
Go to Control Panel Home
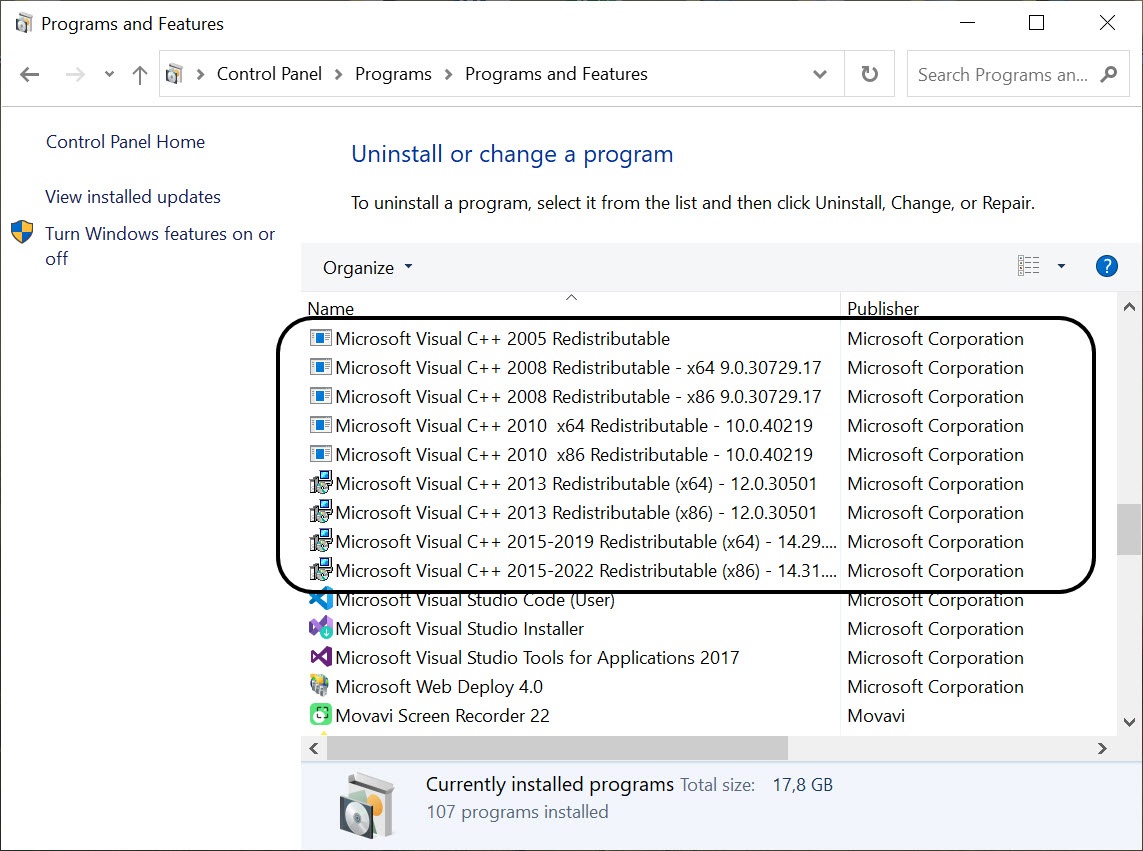(125, 142)
